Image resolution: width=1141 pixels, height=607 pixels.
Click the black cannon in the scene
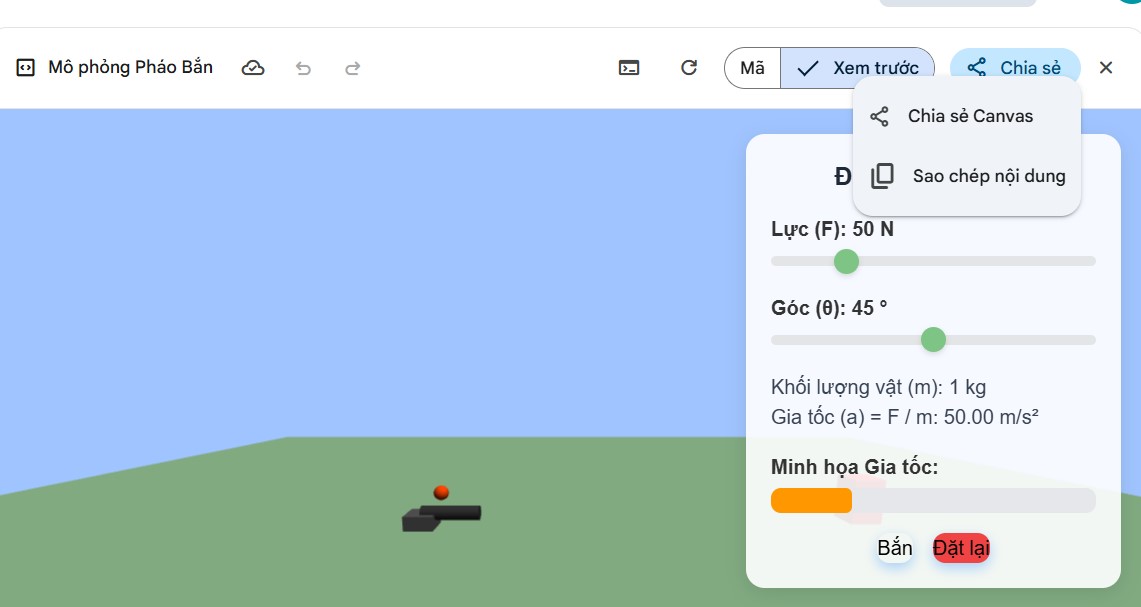[441, 517]
